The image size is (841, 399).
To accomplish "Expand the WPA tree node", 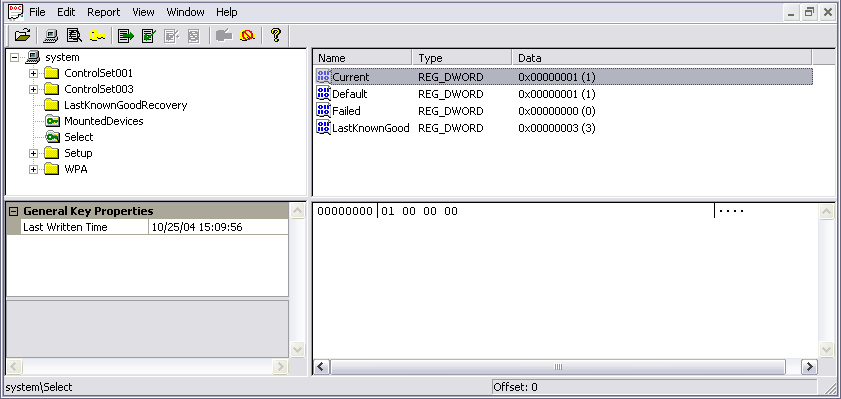I will click(x=34, y=170).
